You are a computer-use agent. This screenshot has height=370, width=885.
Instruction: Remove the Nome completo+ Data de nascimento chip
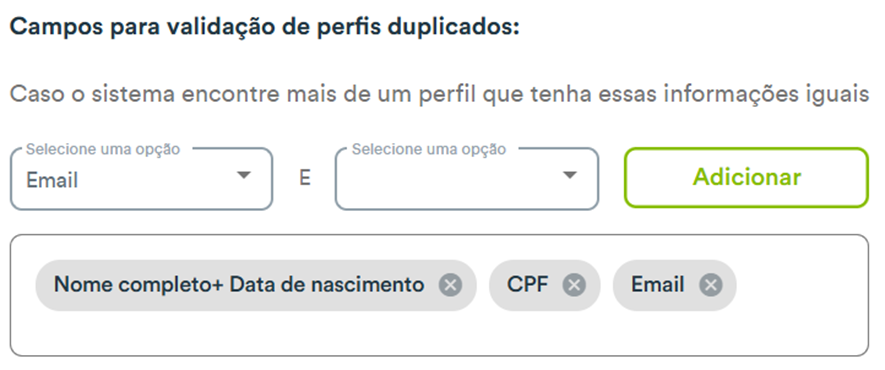click(450, 285)
